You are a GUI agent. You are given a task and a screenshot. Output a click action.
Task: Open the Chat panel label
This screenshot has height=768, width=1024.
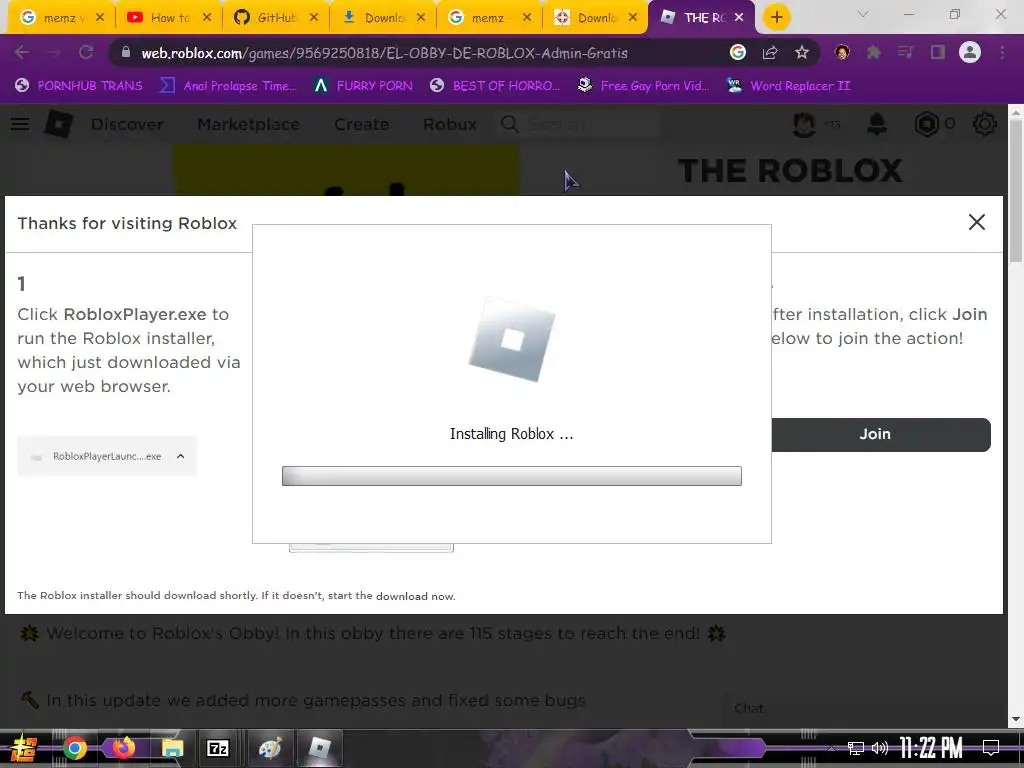[748, 709]
